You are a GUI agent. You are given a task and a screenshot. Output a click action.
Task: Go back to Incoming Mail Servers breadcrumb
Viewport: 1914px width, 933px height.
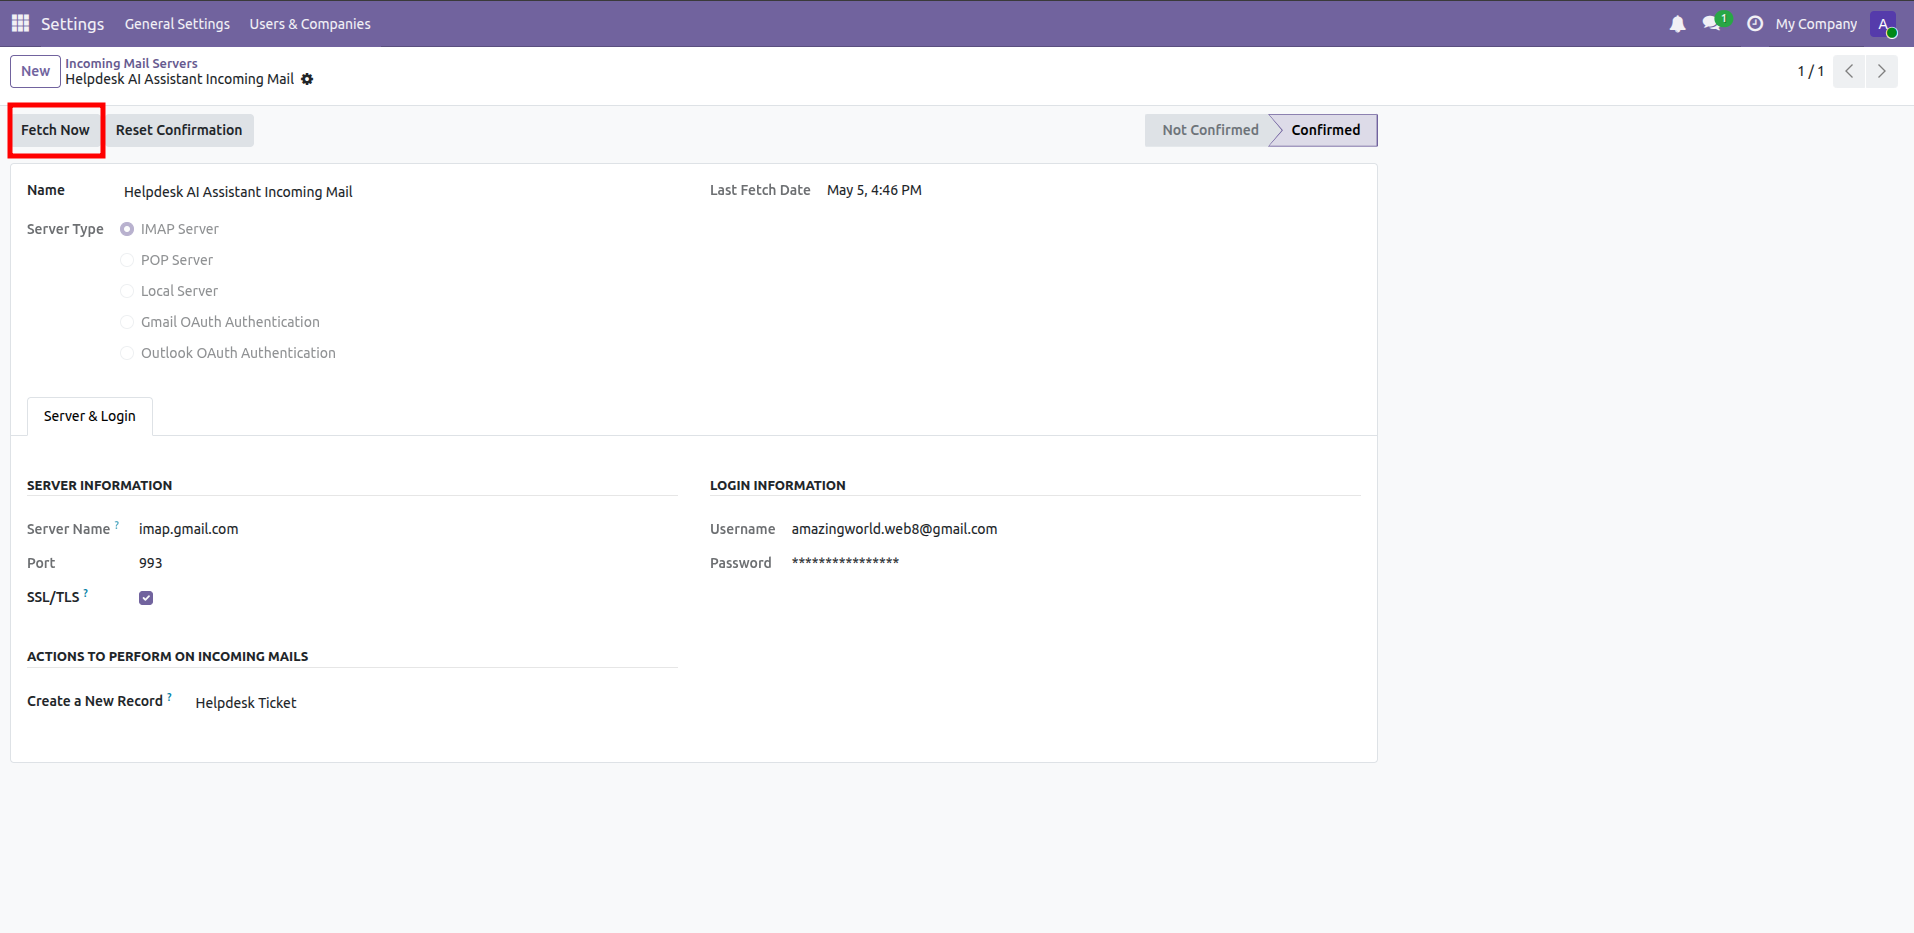coord(131,63)
